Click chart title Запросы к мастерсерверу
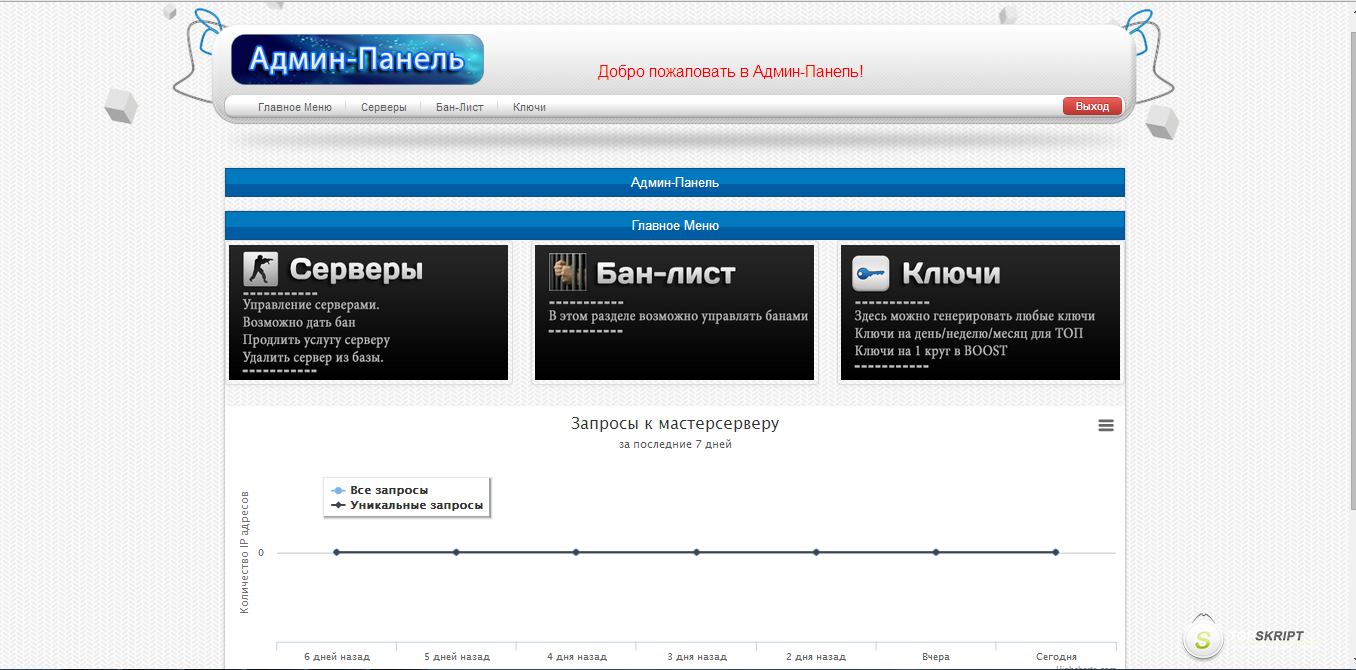Viewport: 1356px width, 670px height. (675, 424)
